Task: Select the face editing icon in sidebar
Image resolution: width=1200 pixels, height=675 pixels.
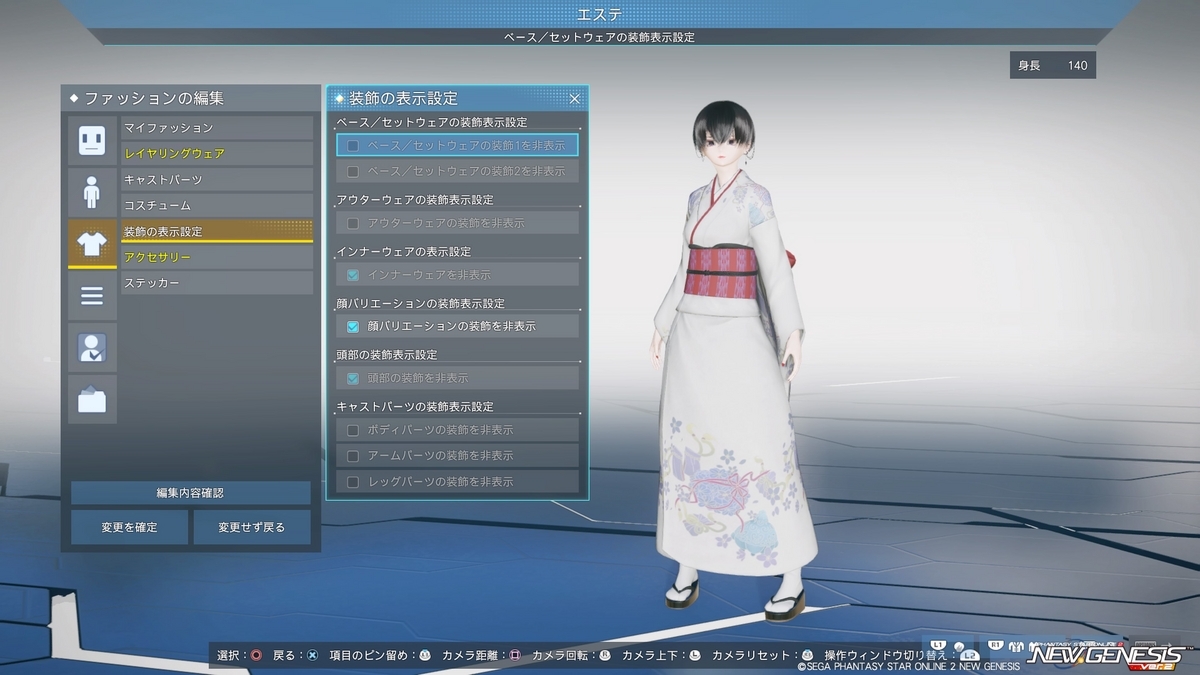Action: coord(92,140)
